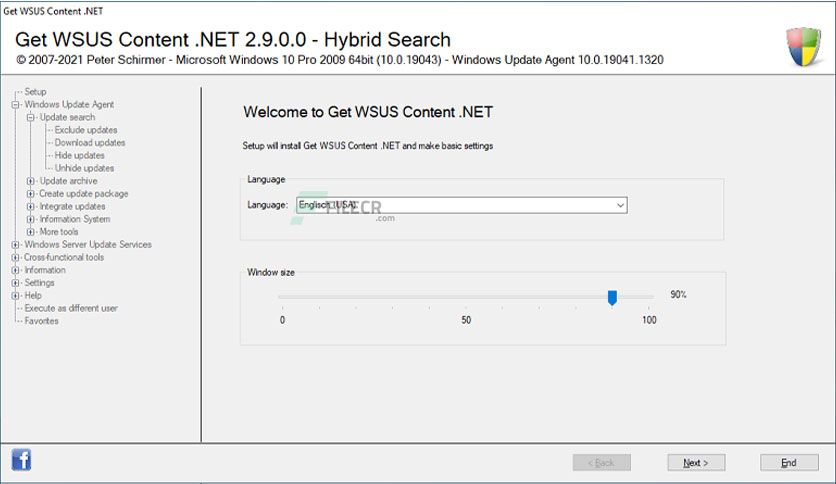The width and height of the screenshot is (836, 484).
Task: Open Exclude updates in the tree
Action: (86, 130)
